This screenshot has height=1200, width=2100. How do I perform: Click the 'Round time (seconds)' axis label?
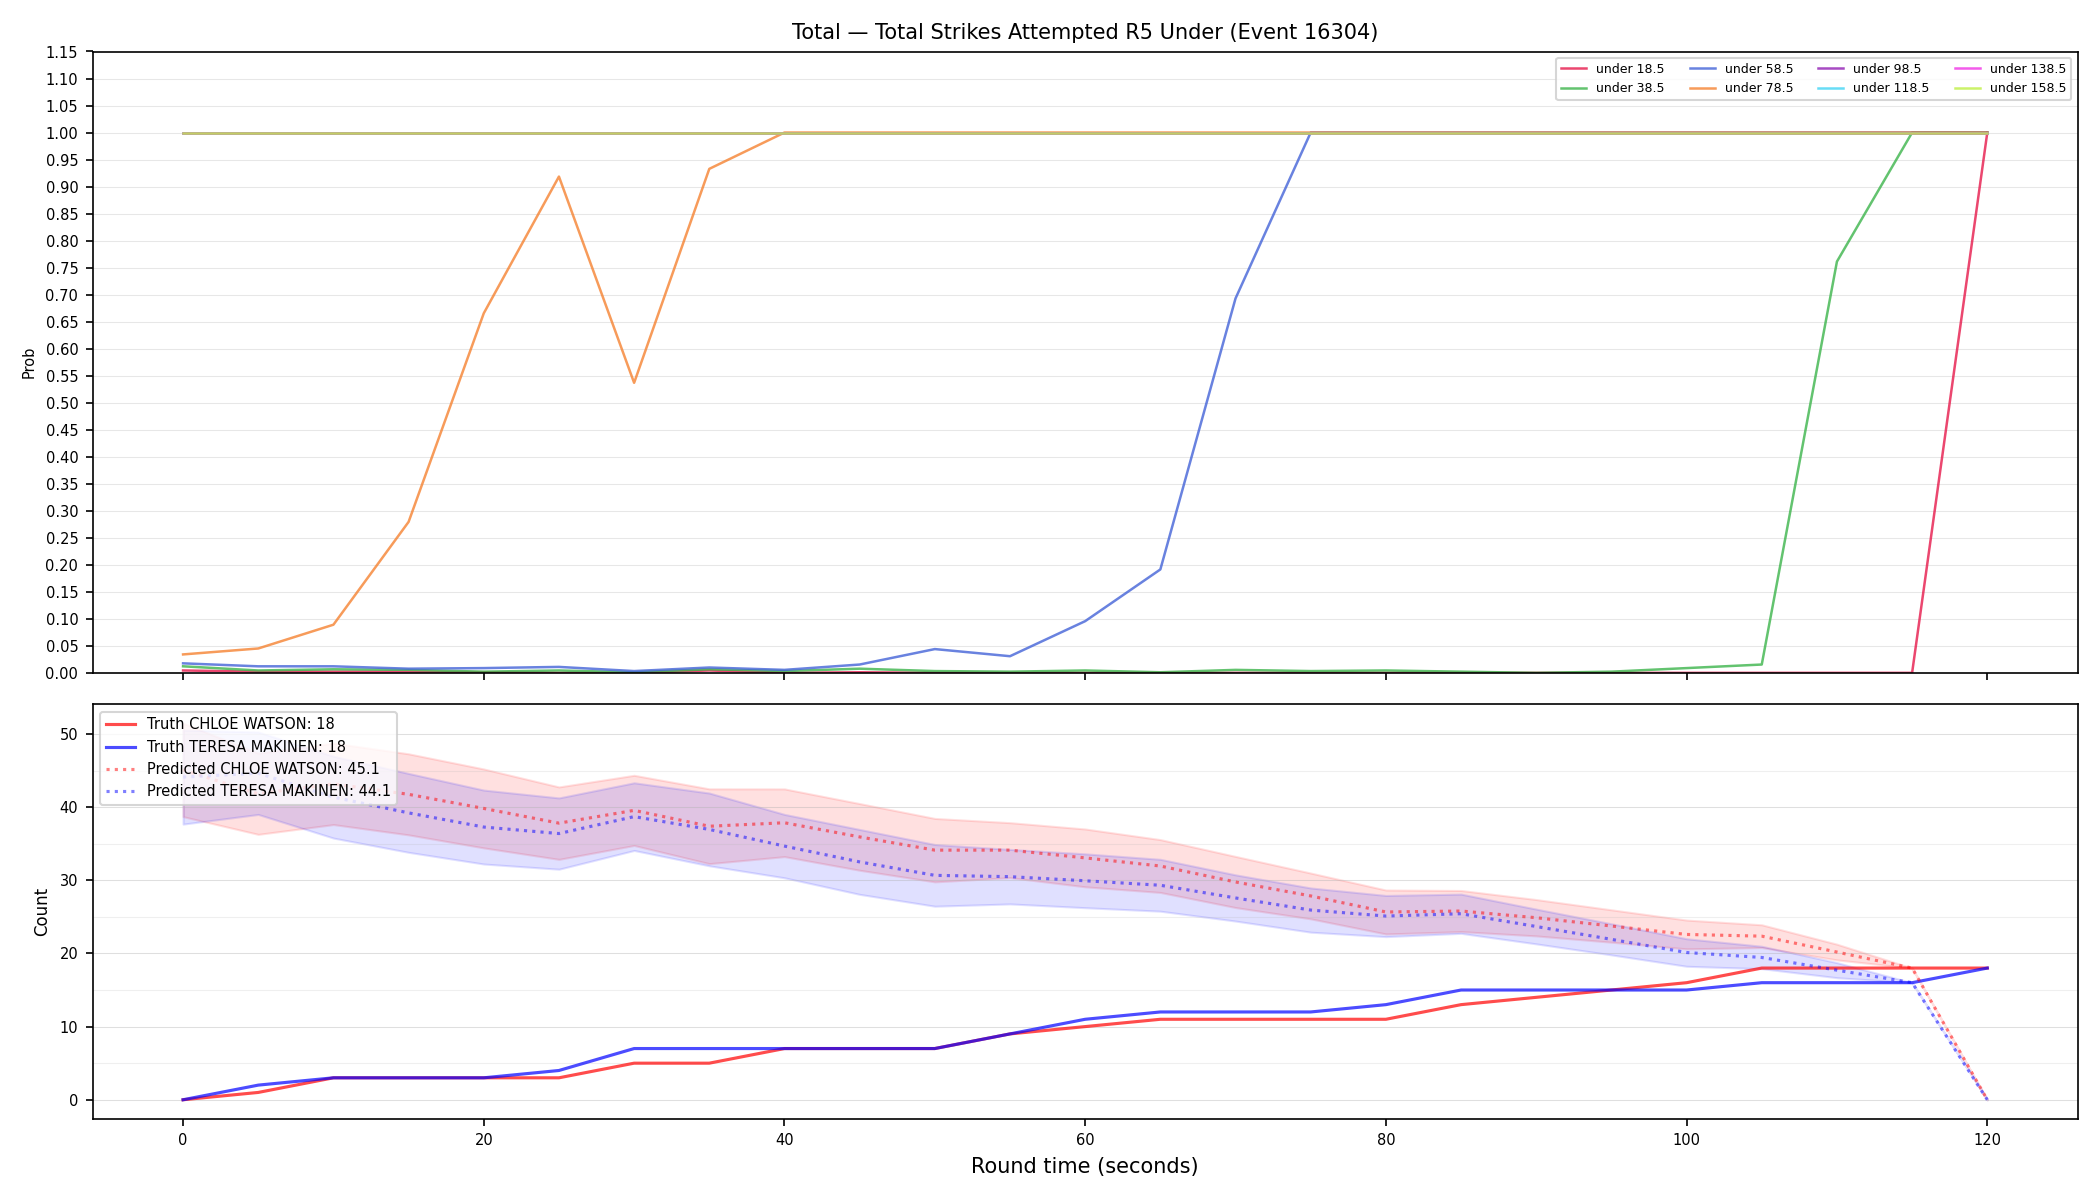(1084, 1166)
